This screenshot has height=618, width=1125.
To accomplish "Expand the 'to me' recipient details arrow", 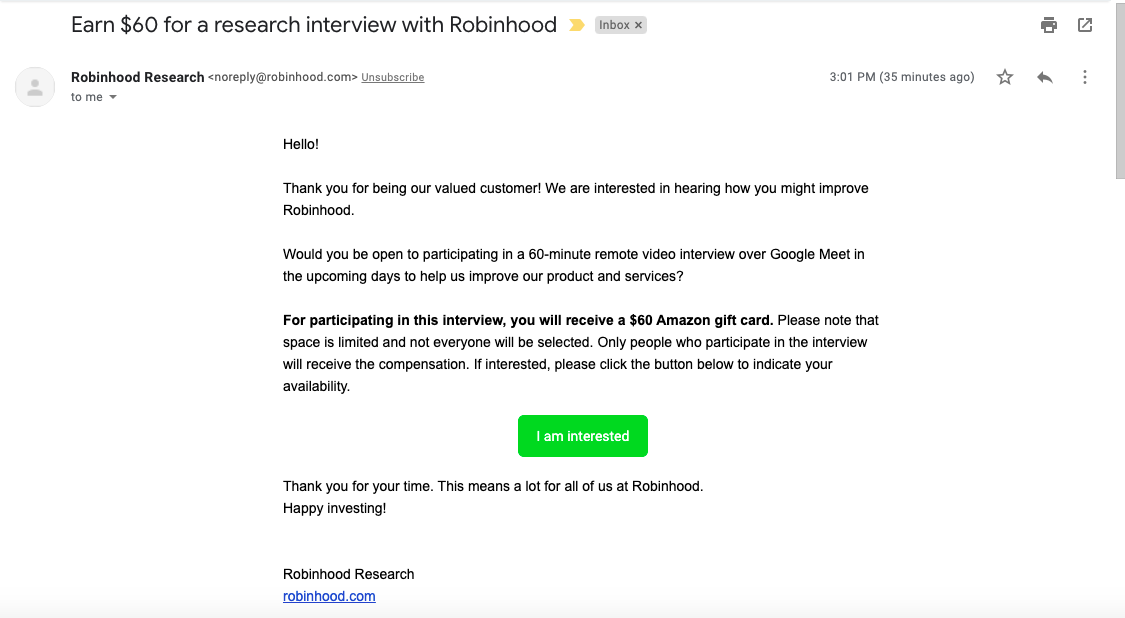I will coord(113,97).
